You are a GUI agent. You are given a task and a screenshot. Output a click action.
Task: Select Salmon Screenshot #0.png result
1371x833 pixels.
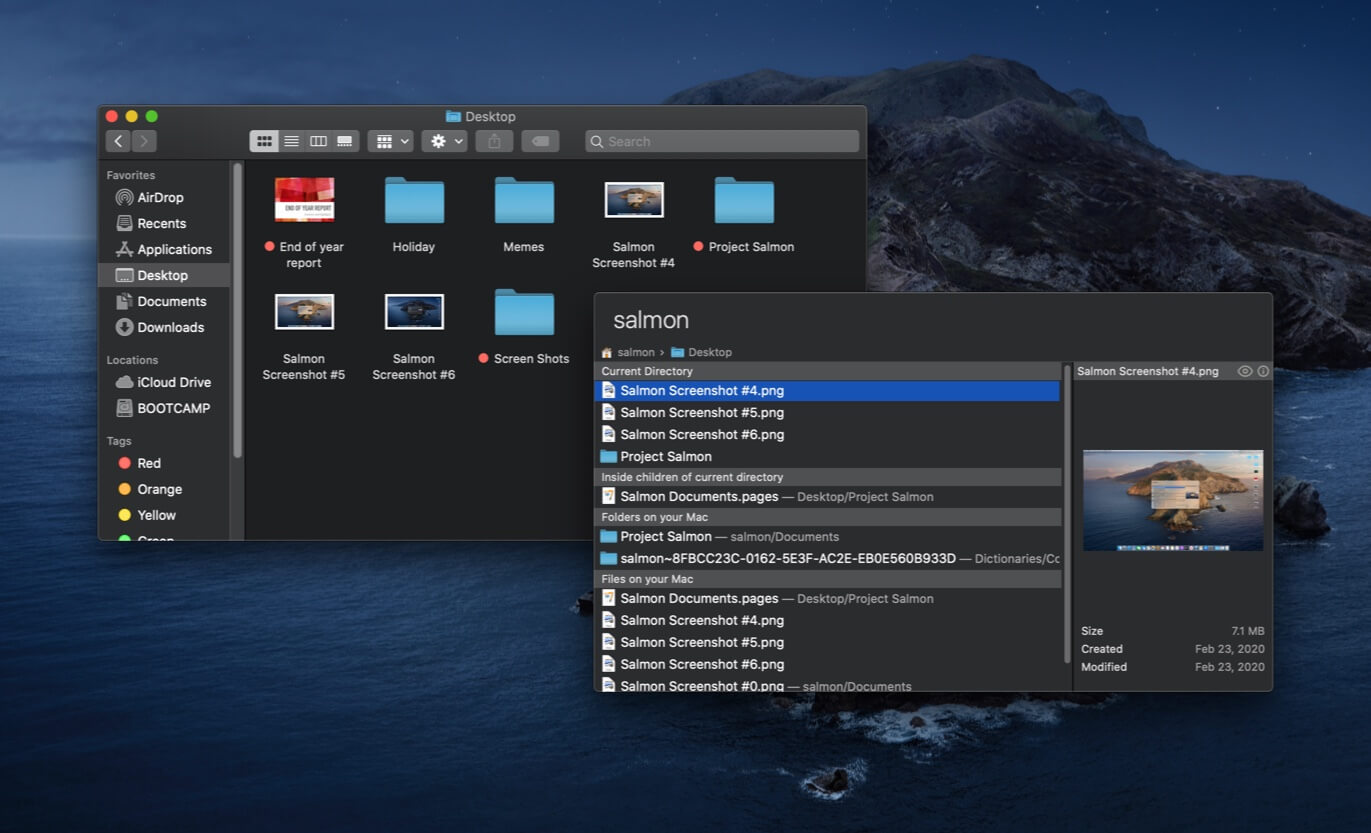pyautogui.click(x=827, y=685)
